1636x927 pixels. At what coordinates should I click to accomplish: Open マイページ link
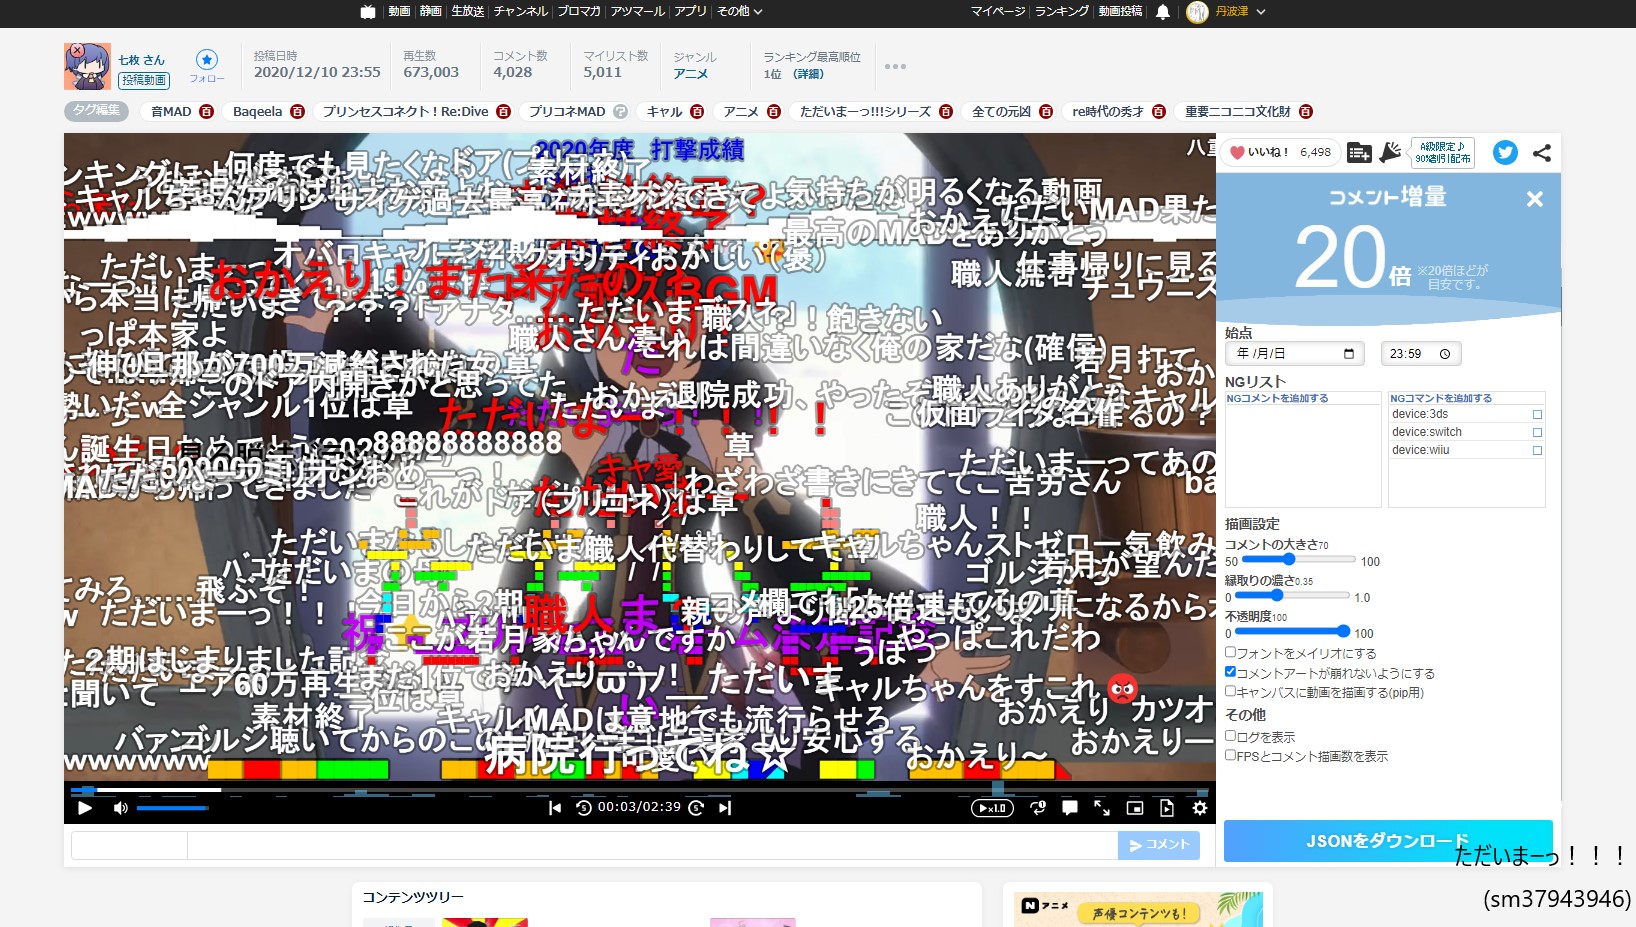tap(998, 11)
